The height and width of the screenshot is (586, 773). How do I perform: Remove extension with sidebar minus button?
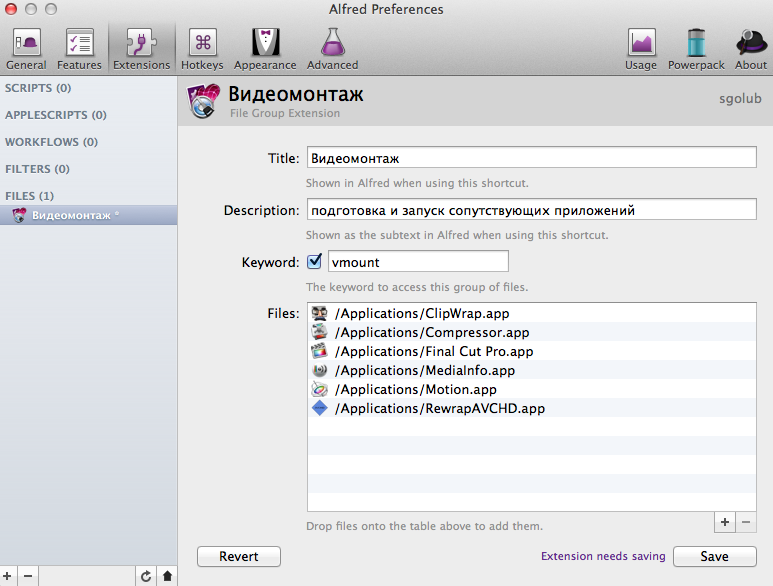(x=28, y=576)
